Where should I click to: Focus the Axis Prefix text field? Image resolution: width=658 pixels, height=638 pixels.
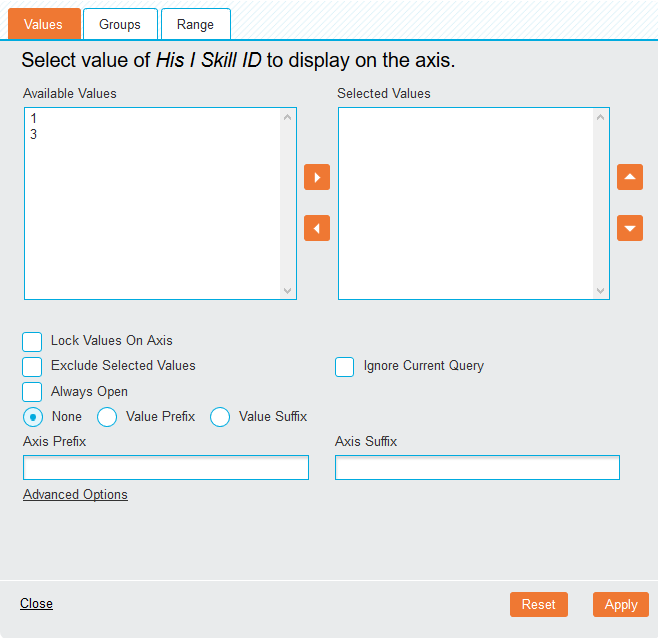[x=166, y=468]
